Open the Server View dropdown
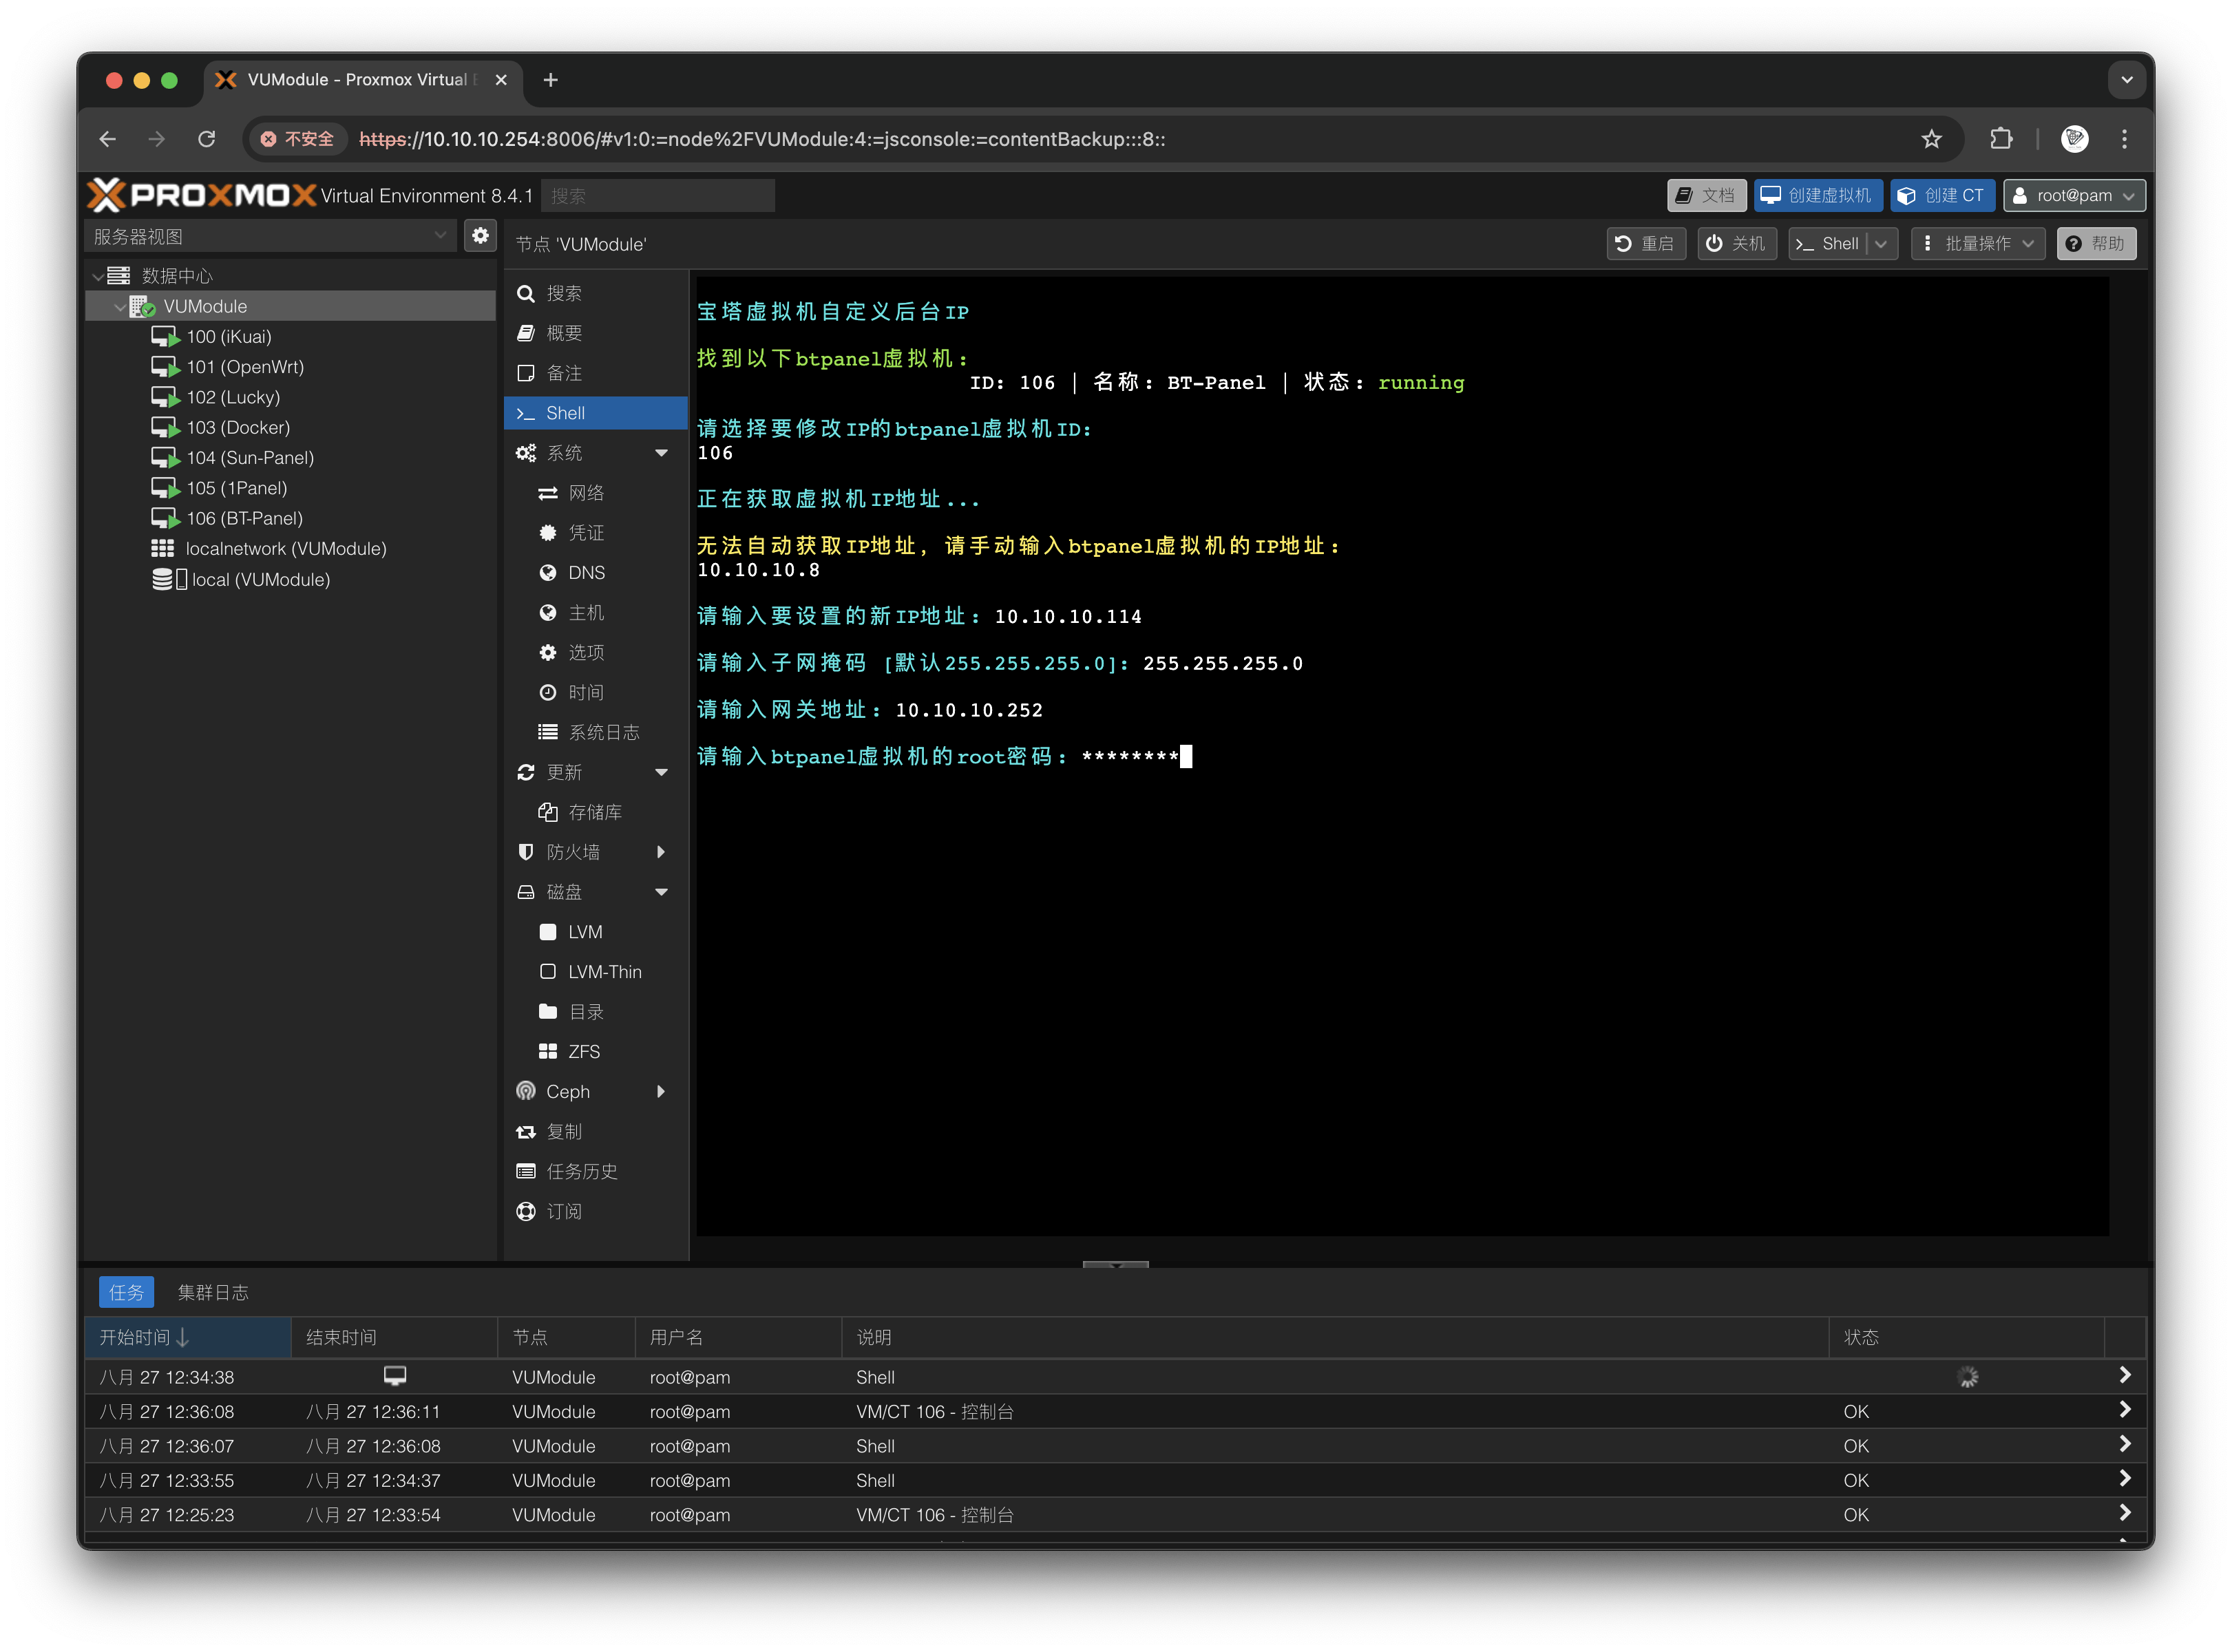 (x=270, y=236)
